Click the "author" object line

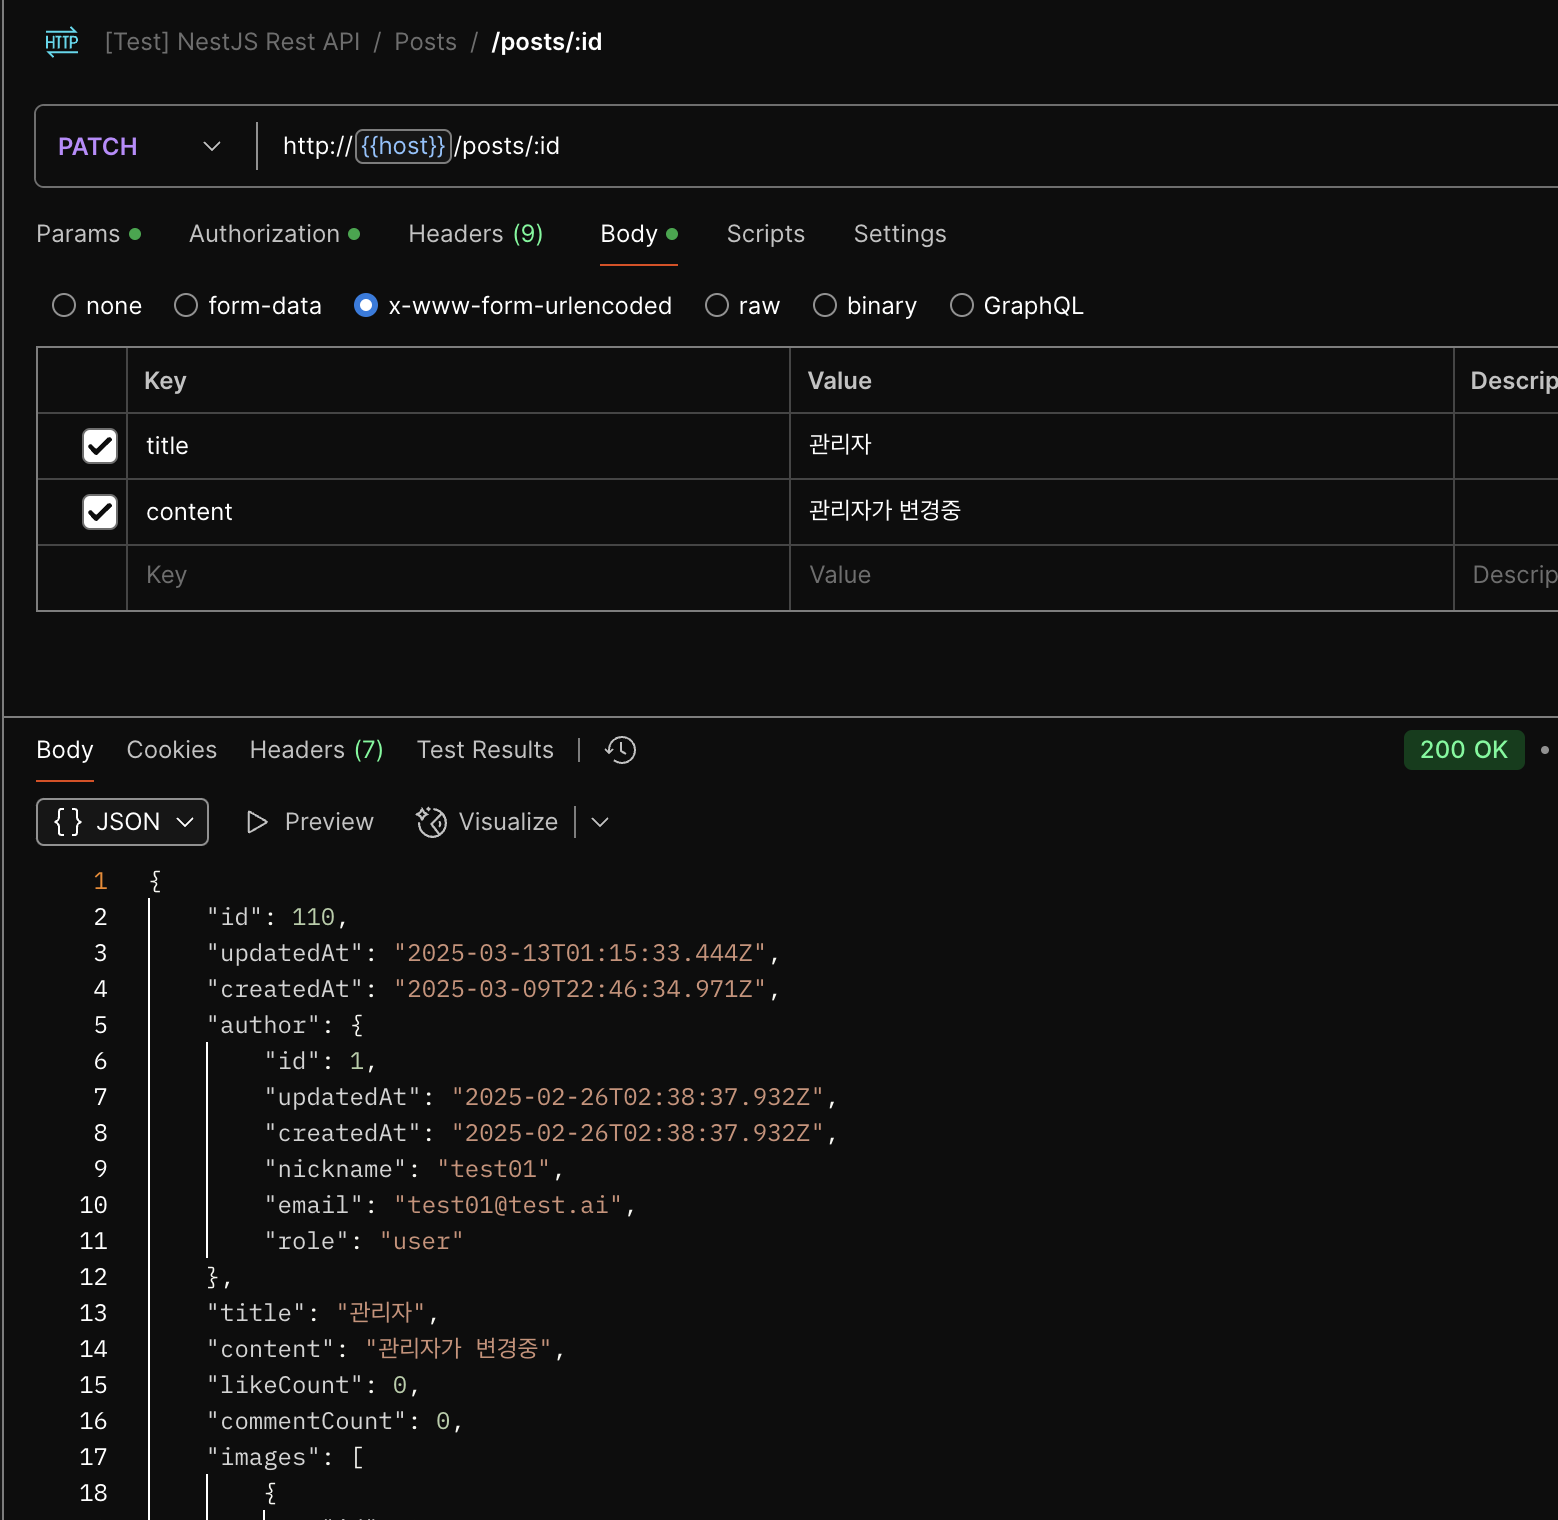[285, 1025]
